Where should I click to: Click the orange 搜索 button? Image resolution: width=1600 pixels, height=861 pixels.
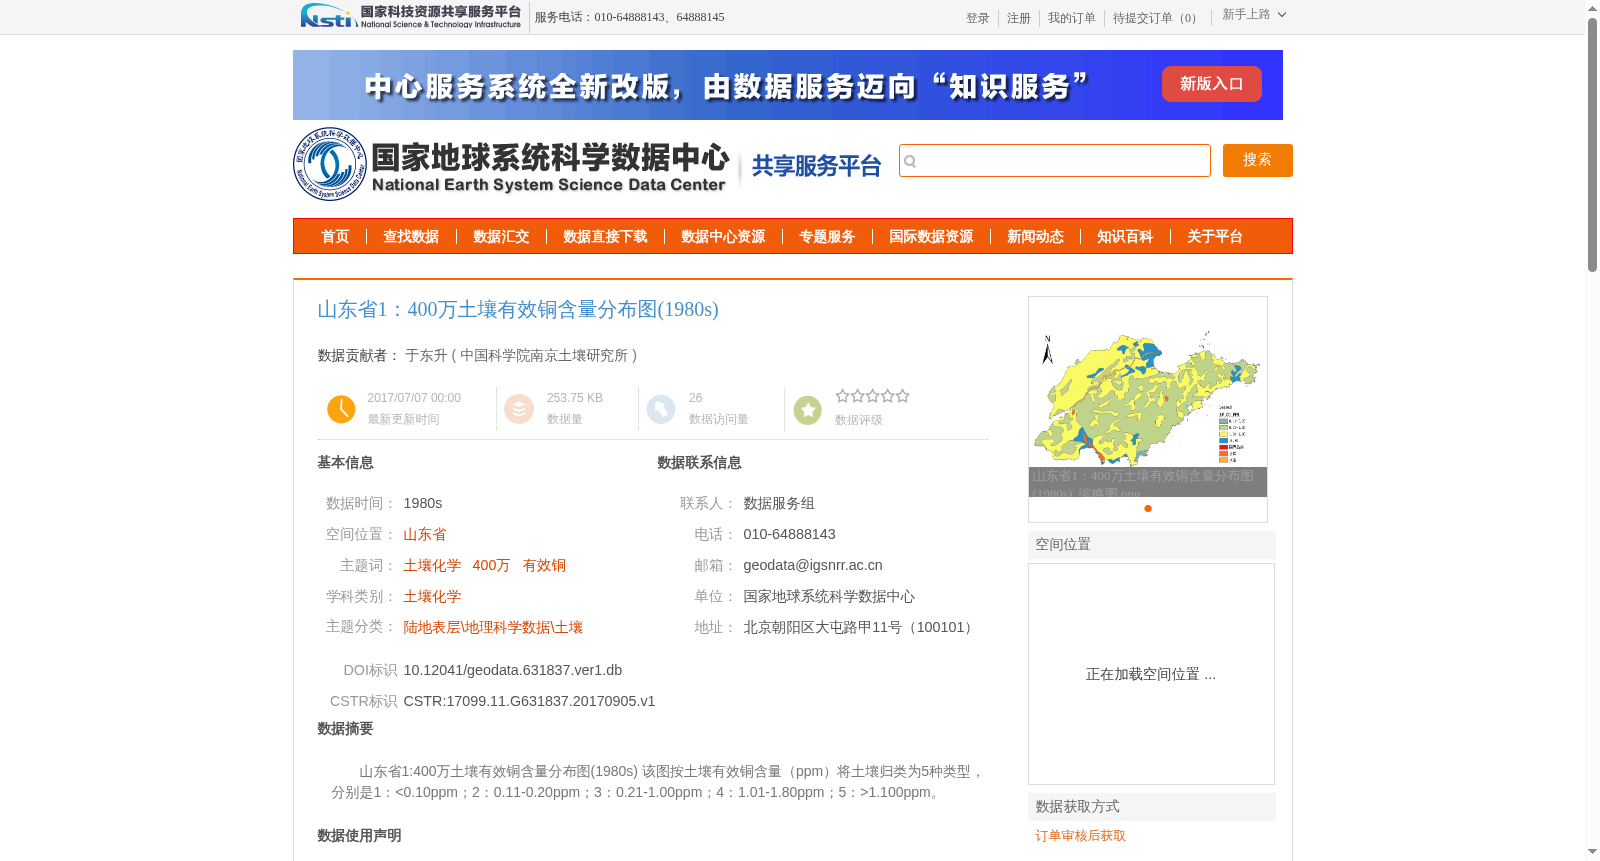(1257, 160)
